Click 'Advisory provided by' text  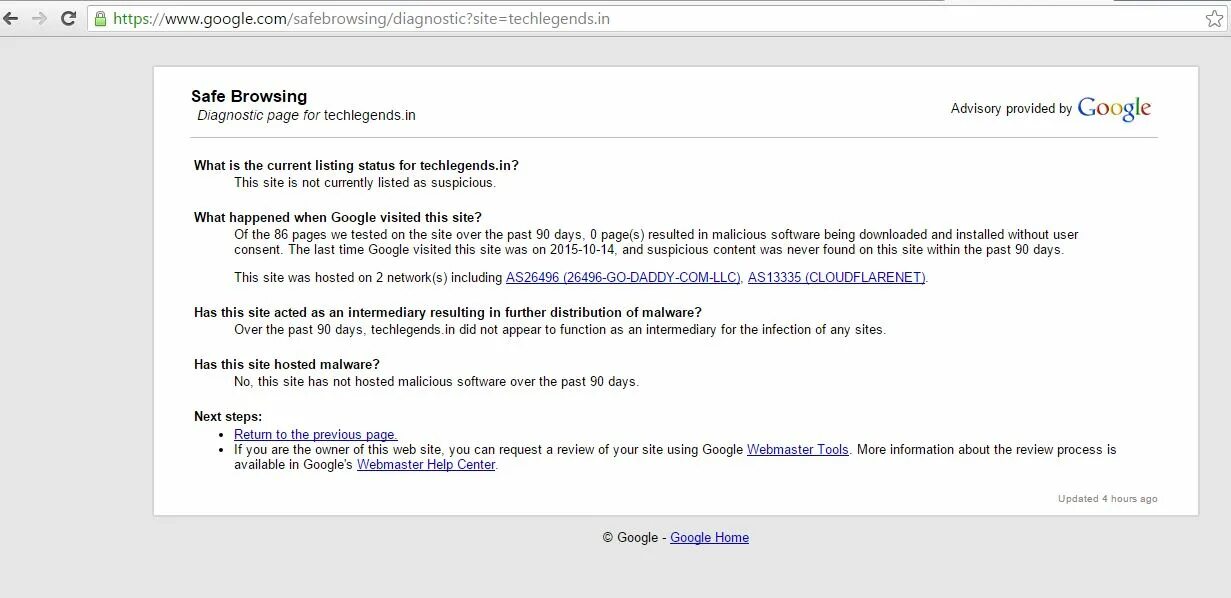[x=1011, y=108]
